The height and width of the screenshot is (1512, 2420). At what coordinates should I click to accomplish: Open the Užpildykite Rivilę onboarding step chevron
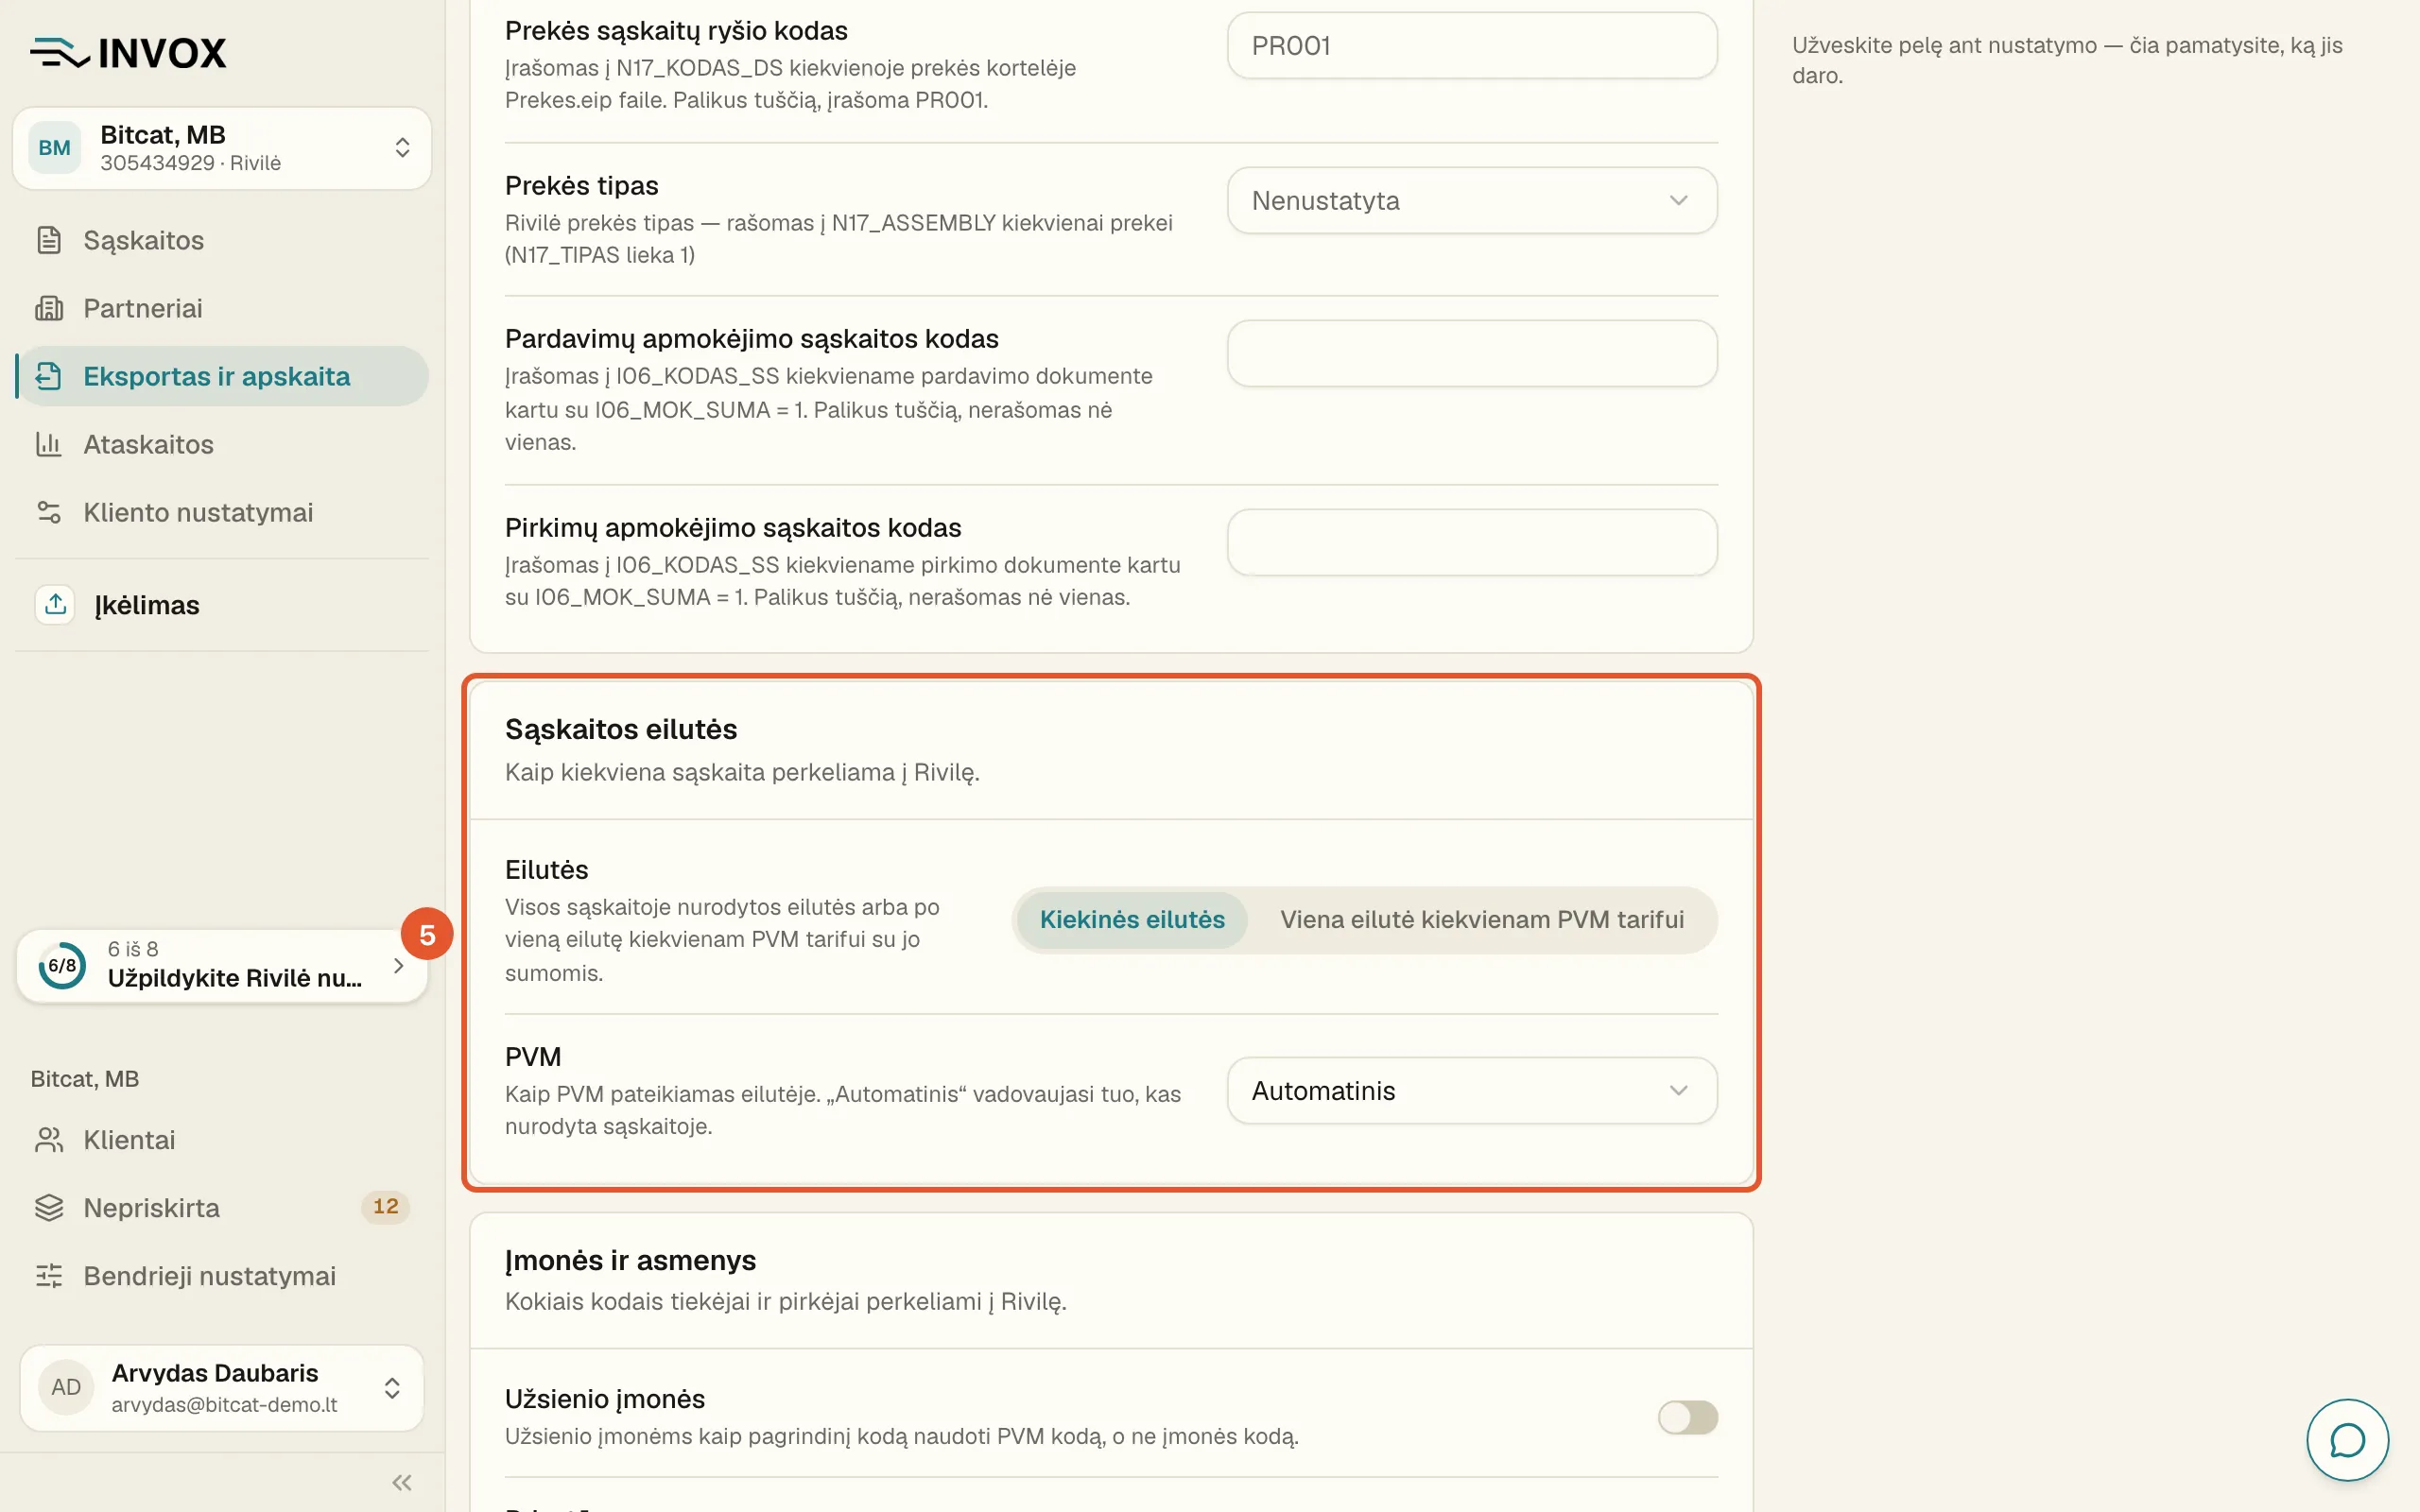pyautogui.click(x=398, y=965)
